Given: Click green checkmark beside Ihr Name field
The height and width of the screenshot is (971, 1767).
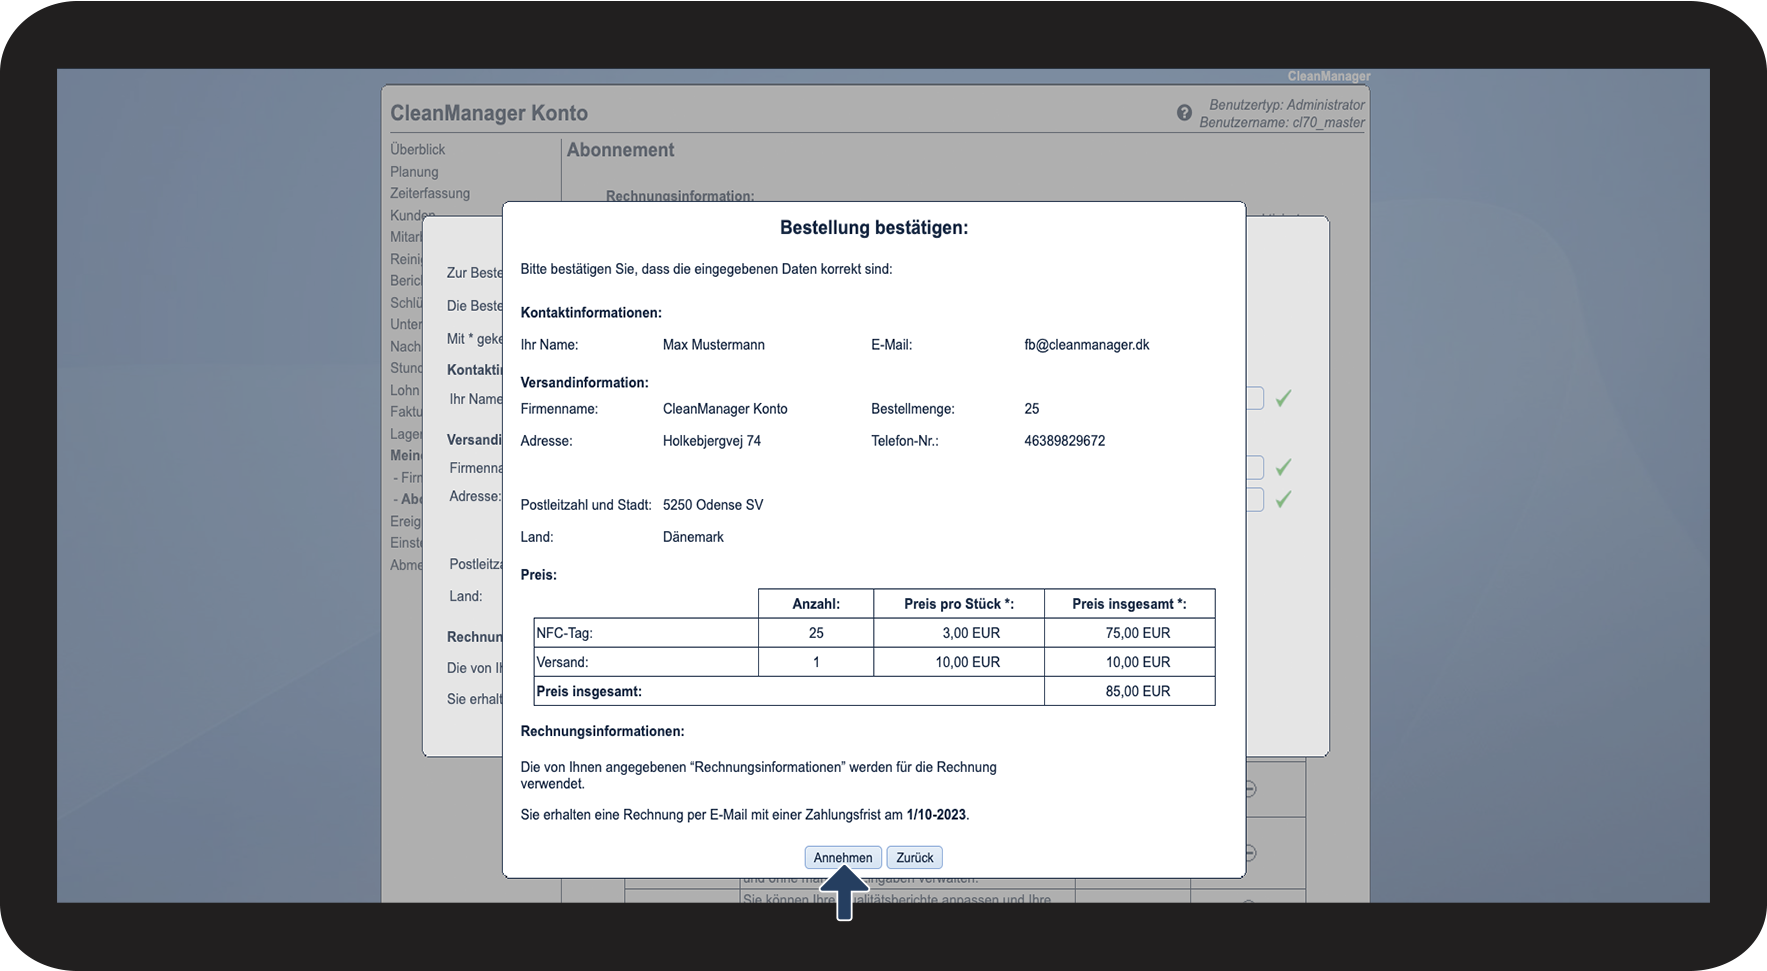Looking at the screenshot, I should click(1283, 398).
